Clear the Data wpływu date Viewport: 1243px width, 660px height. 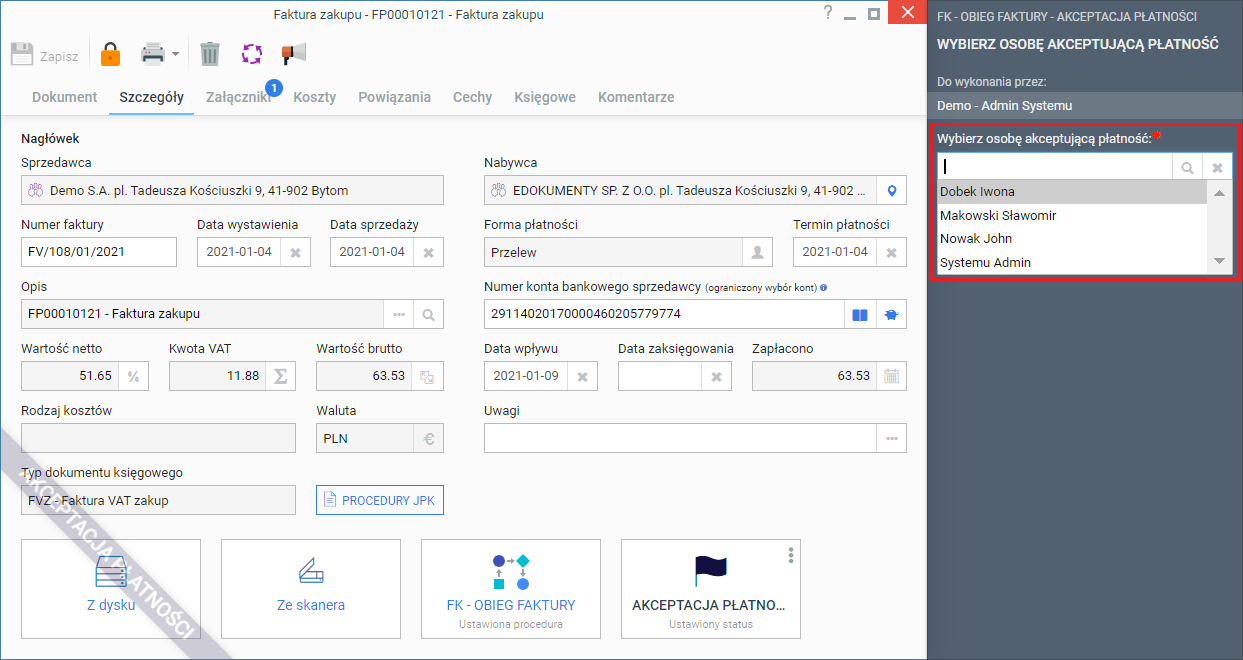(x=582, y=376)
